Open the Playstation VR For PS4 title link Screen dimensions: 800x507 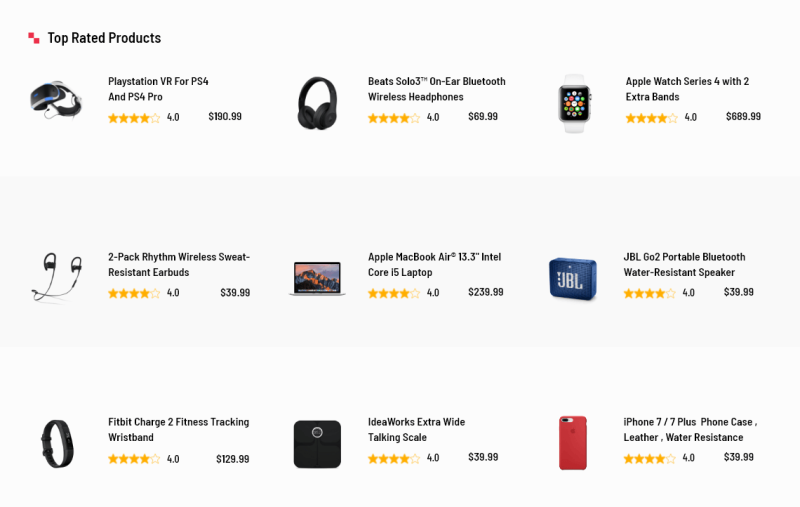click(x=158, y=89)
